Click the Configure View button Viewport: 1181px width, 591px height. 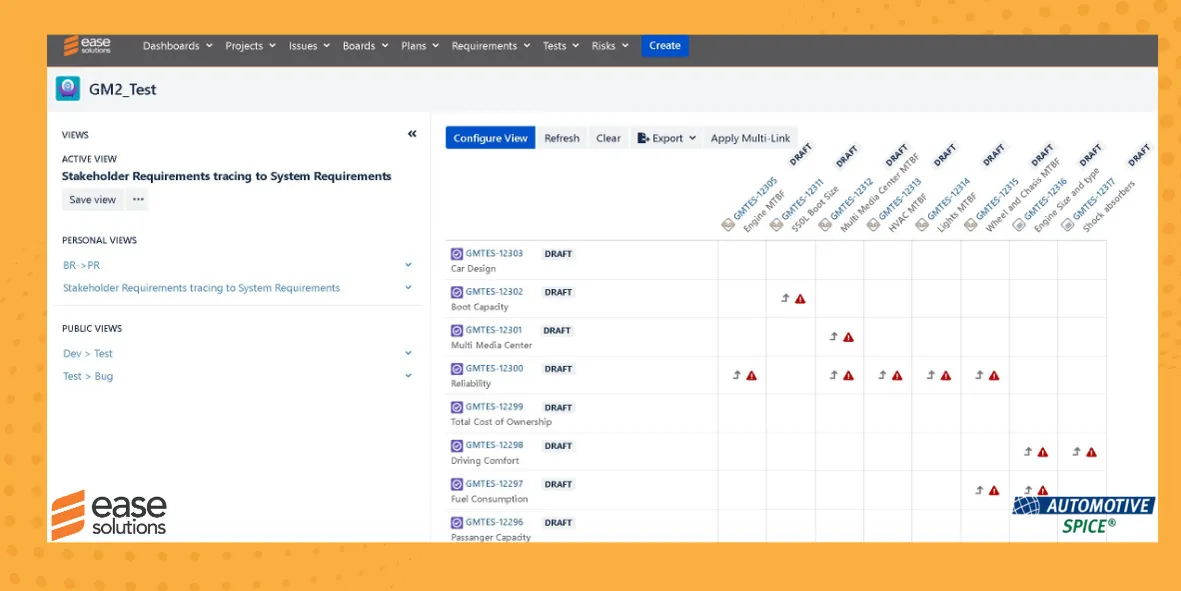click(x=490, y=138)
